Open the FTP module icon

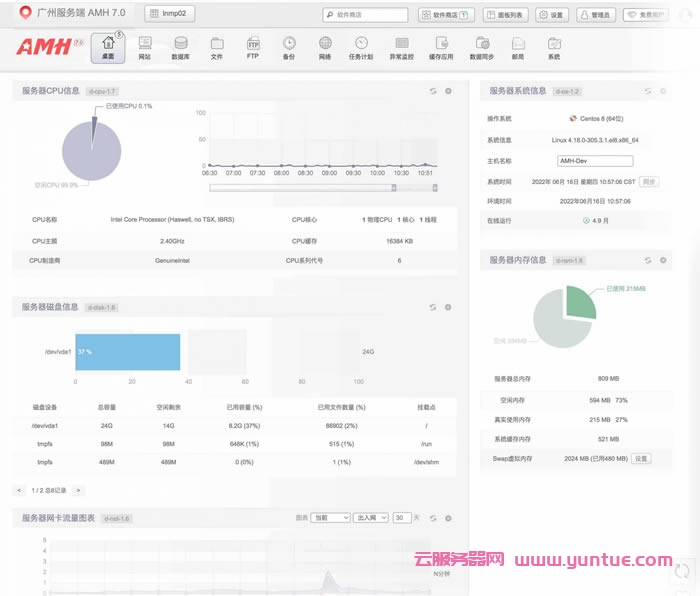pos(253,47)
